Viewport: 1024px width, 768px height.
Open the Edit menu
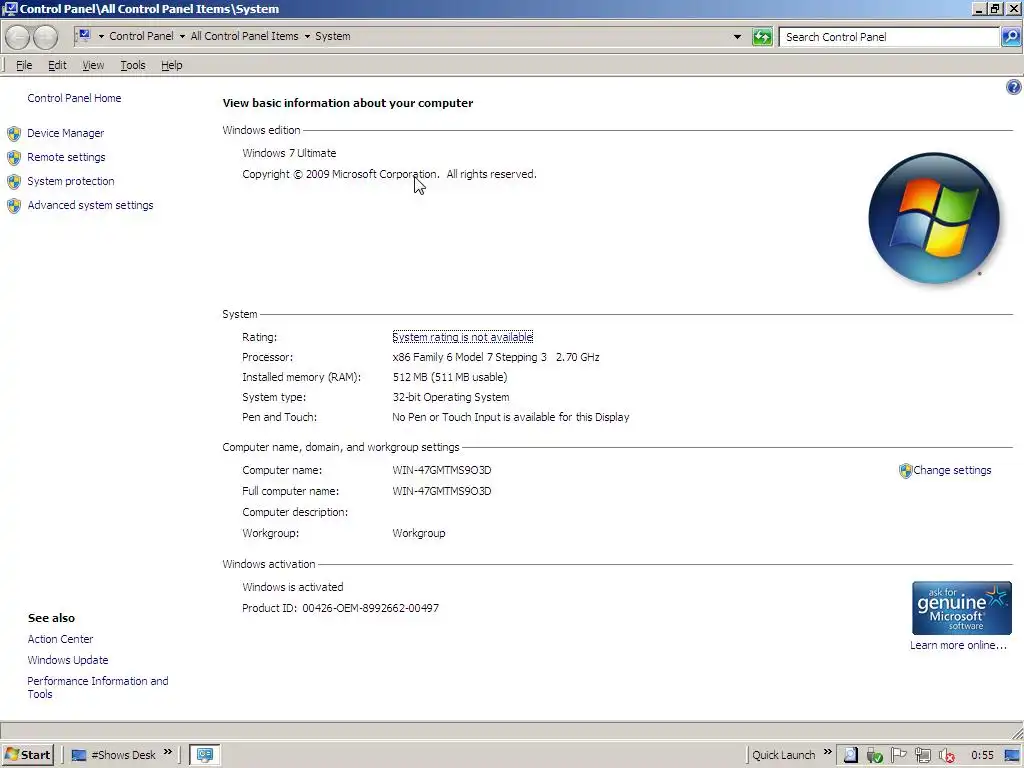(x=57, y=65)
